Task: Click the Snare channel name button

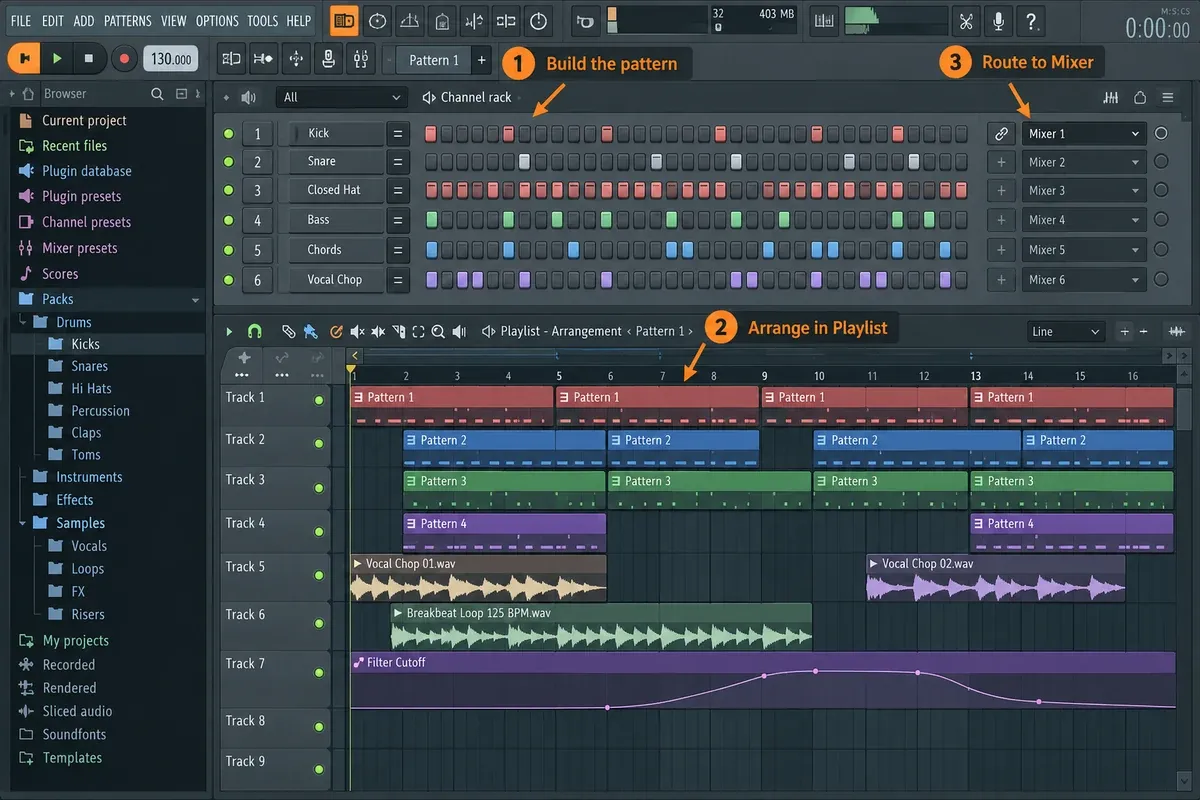Action: click(x=337, y=162)
